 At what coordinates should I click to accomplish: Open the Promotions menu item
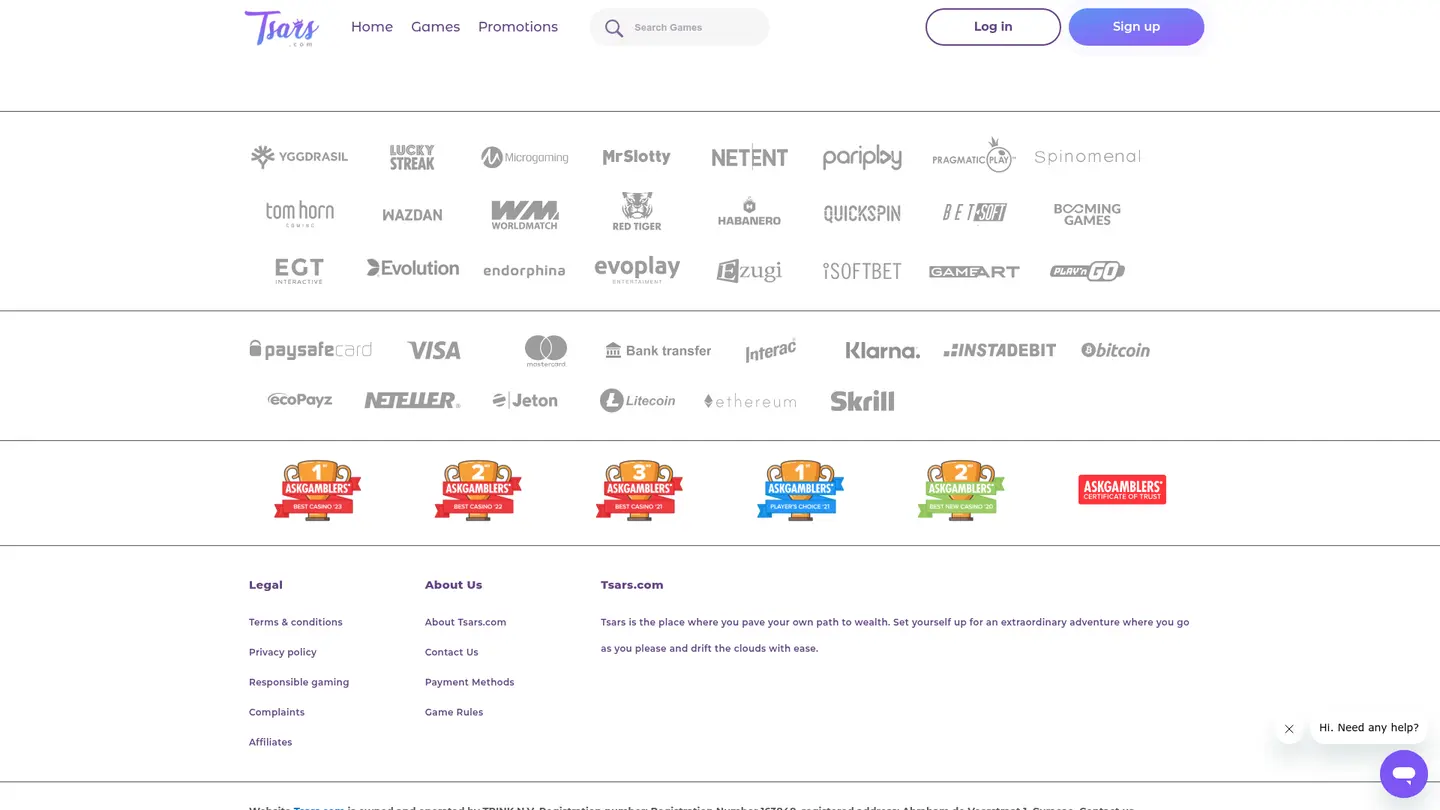518,27
